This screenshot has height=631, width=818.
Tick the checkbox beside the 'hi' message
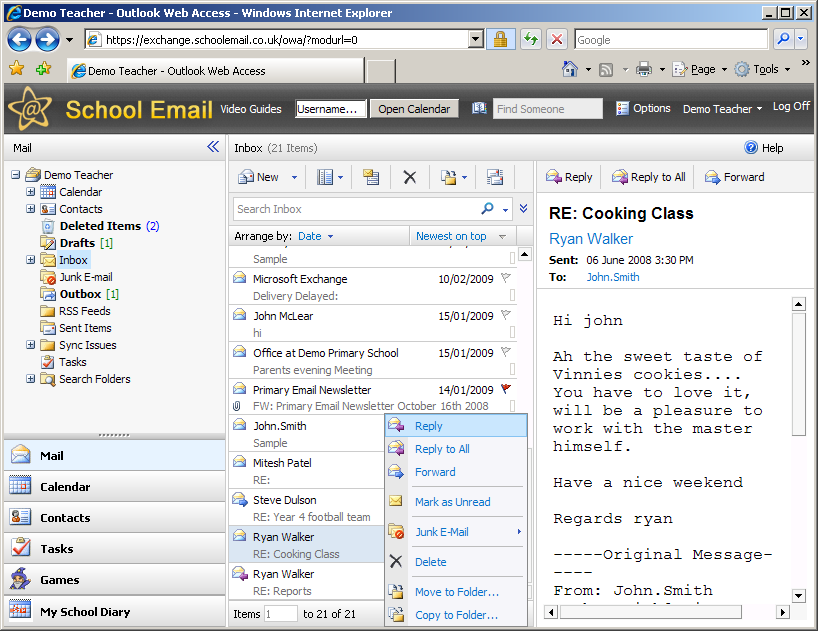click(x=512, y=332)
